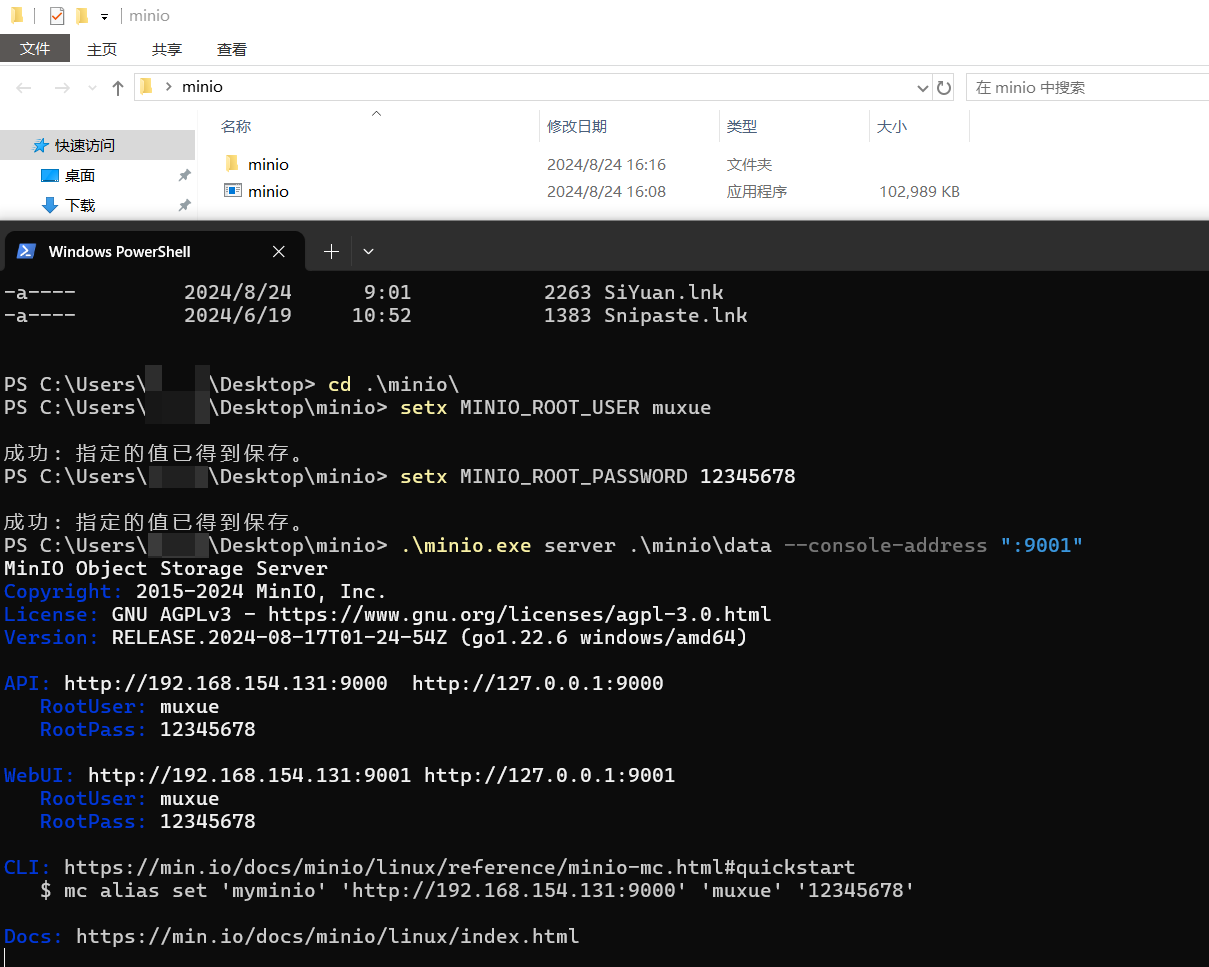
Task: Open the terminal new-tab dropdown chevron
Action: (x=367, y=251)
